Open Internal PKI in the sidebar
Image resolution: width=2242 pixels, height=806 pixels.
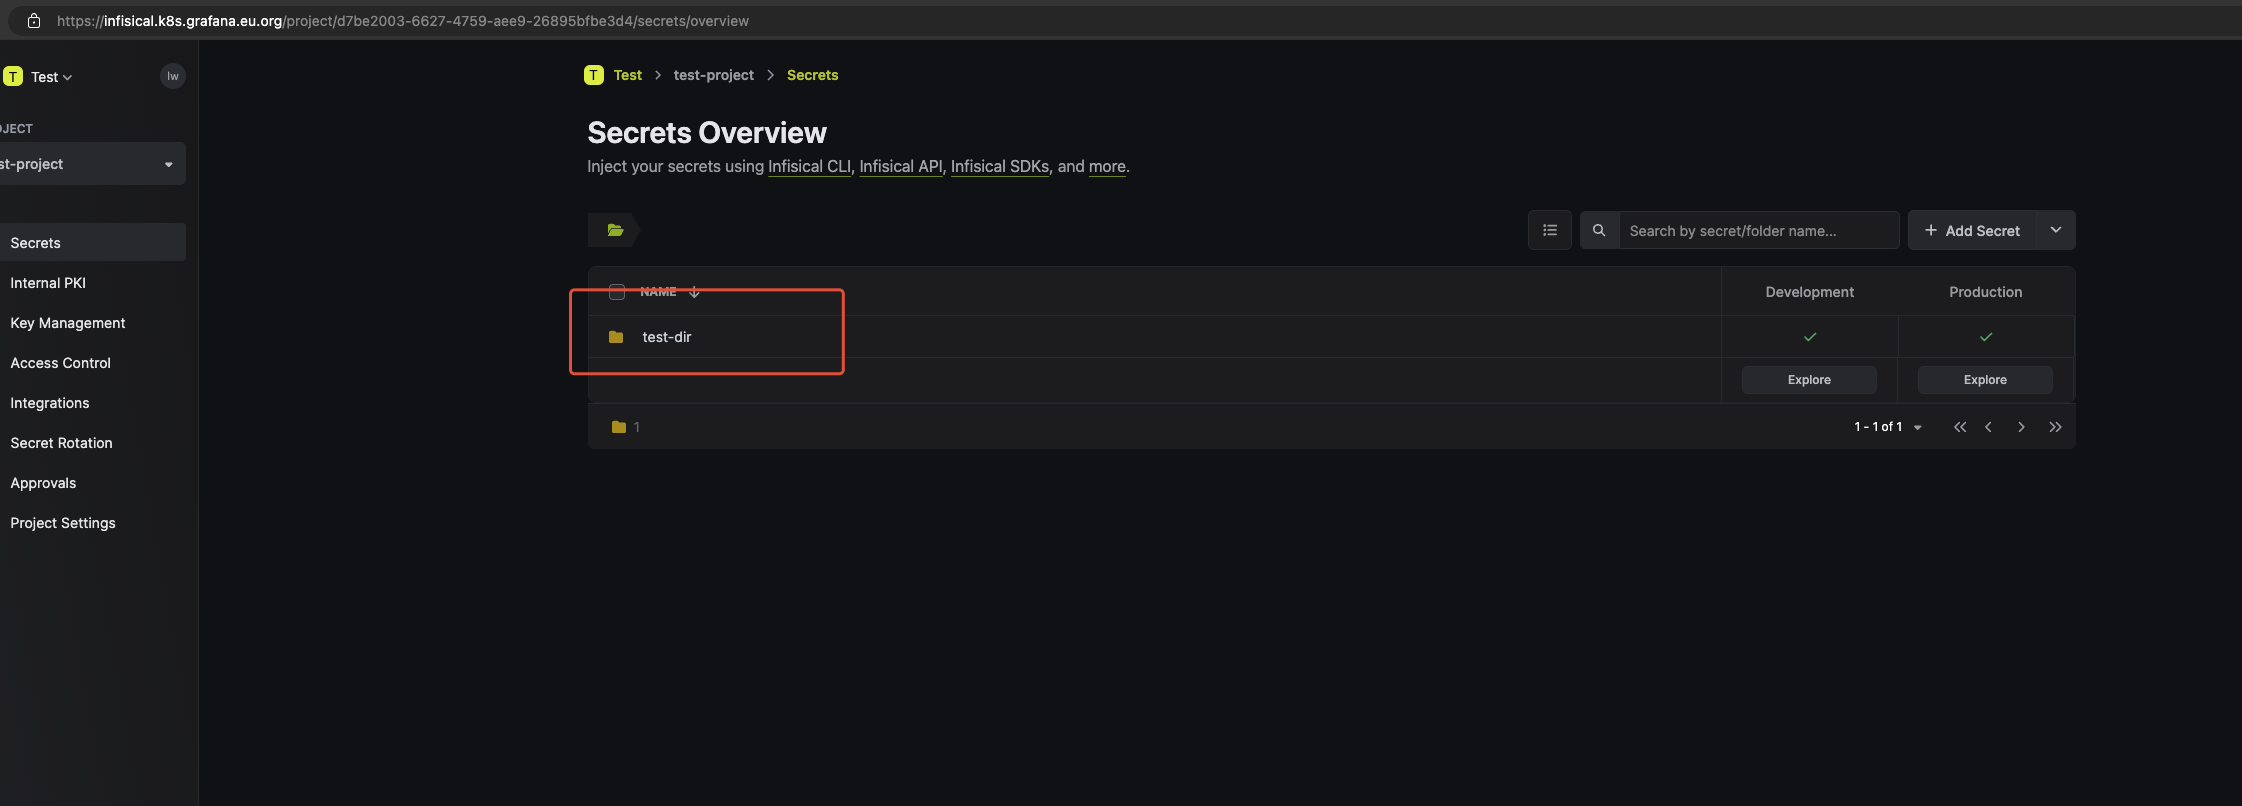[48, 283]
